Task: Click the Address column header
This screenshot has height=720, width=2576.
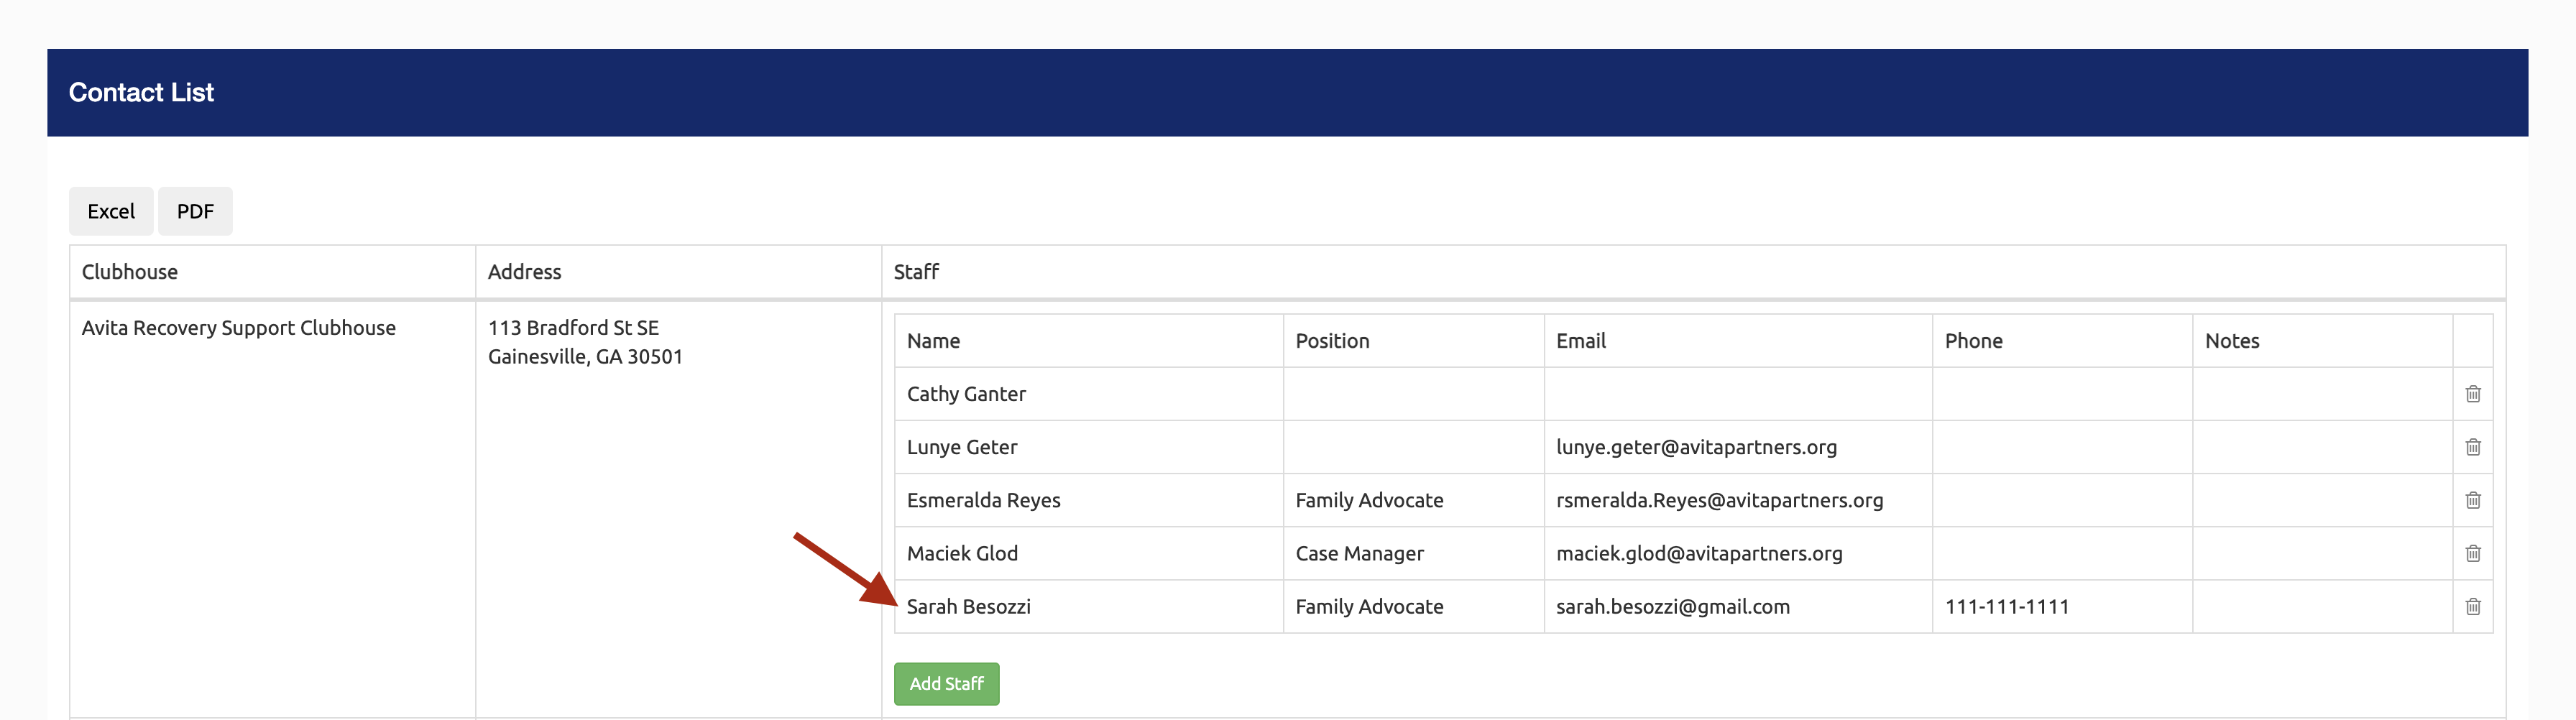Action: coord(524,272)
